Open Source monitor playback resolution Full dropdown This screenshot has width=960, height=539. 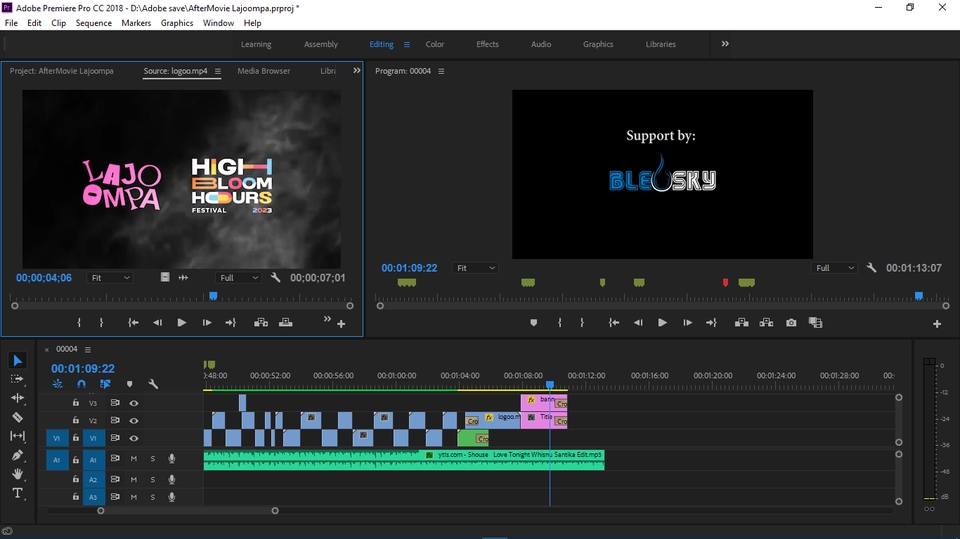(x=239, y=277)
